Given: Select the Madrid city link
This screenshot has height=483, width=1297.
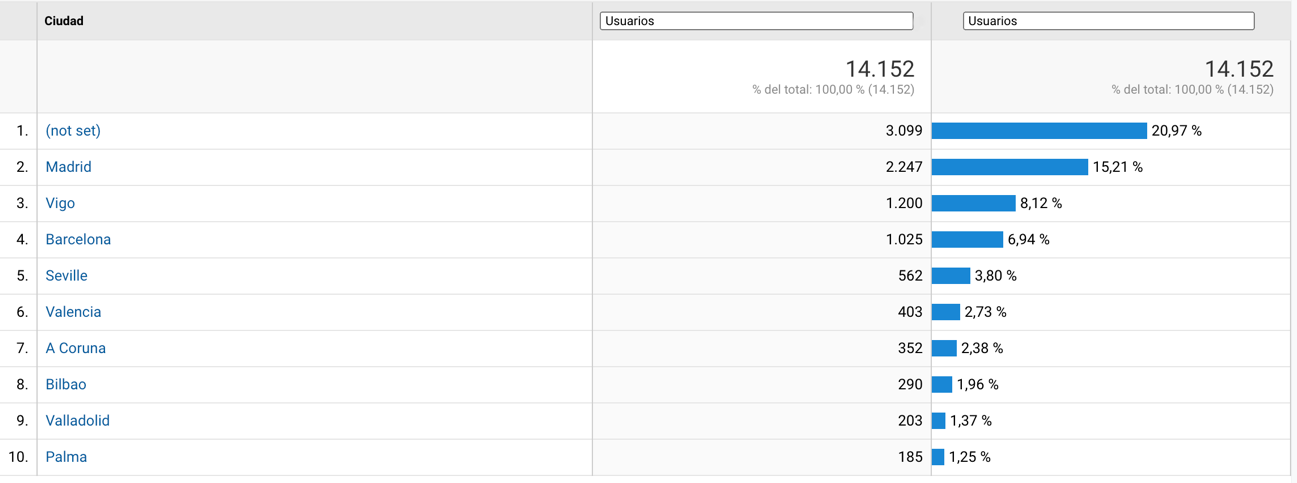Looking at the screenshot, I should [68, 167].
